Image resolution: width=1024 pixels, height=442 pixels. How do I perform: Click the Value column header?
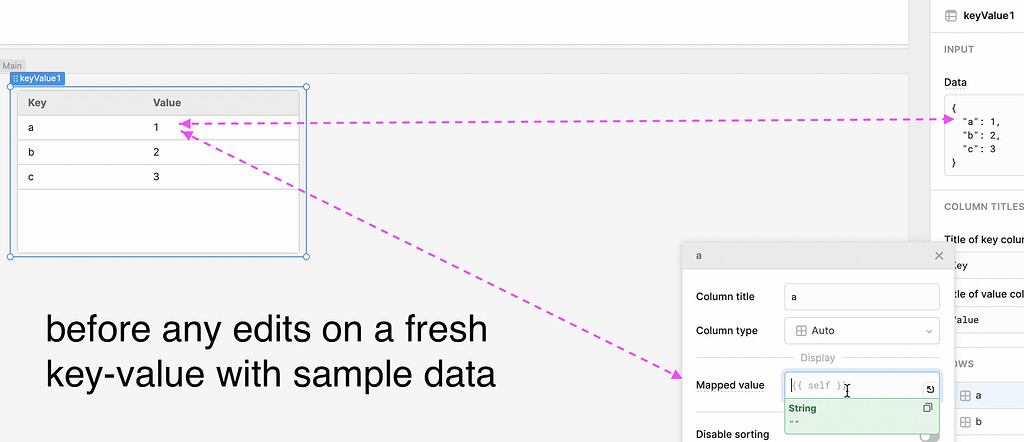click(167, 103)
